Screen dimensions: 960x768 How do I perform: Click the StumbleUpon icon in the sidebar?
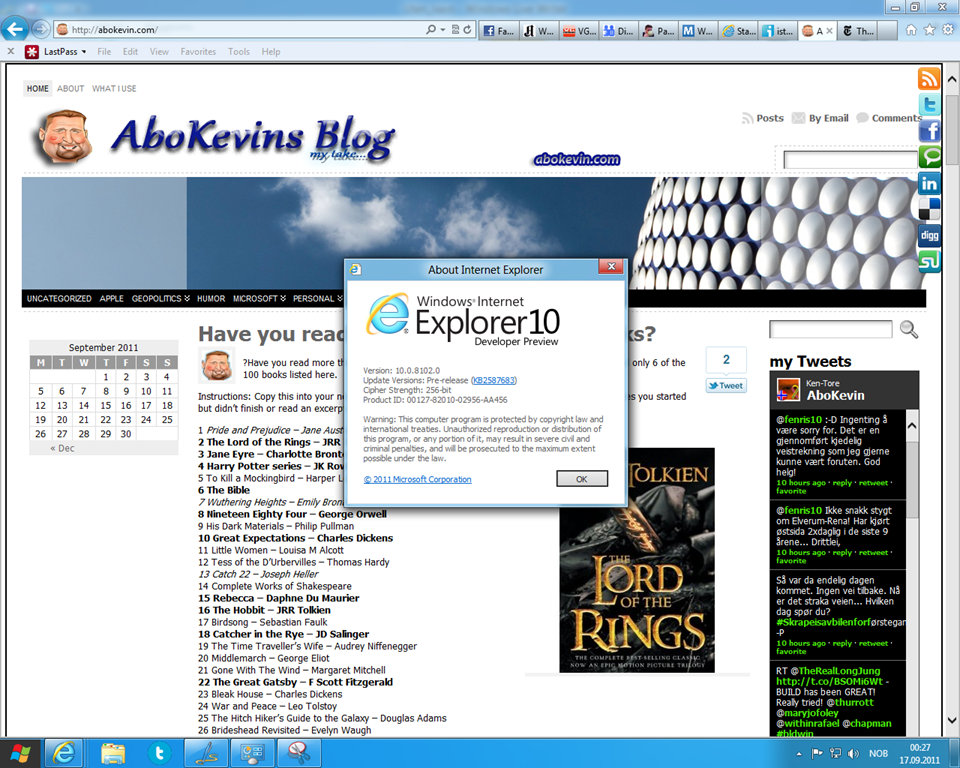[x=929, y=262]
